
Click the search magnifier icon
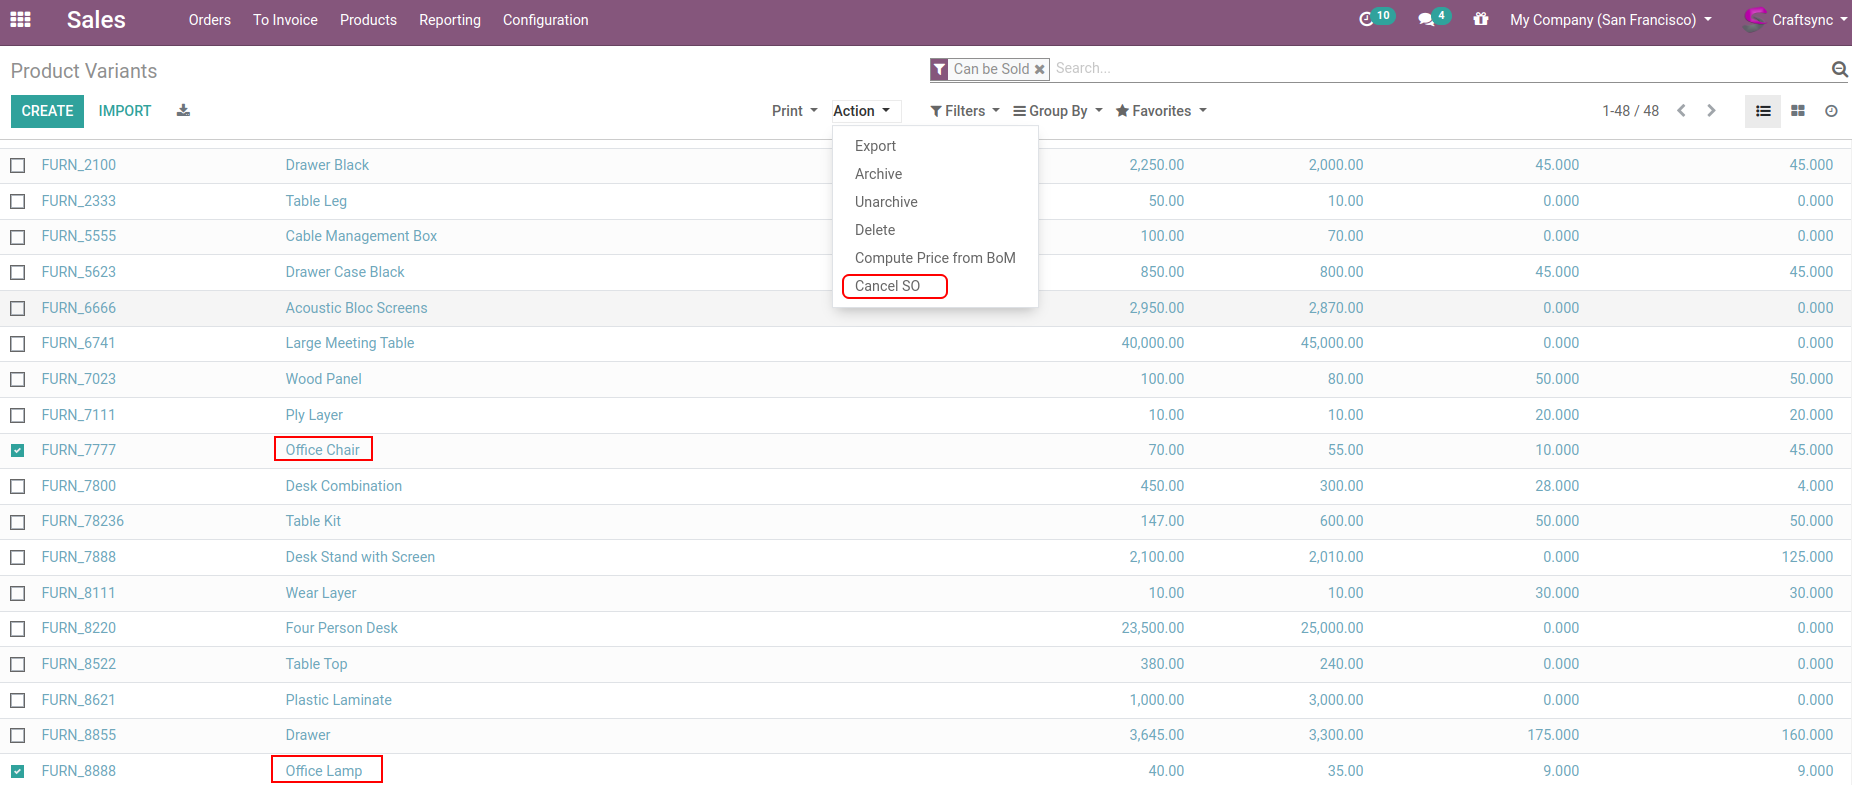(x=1839, y=69)
